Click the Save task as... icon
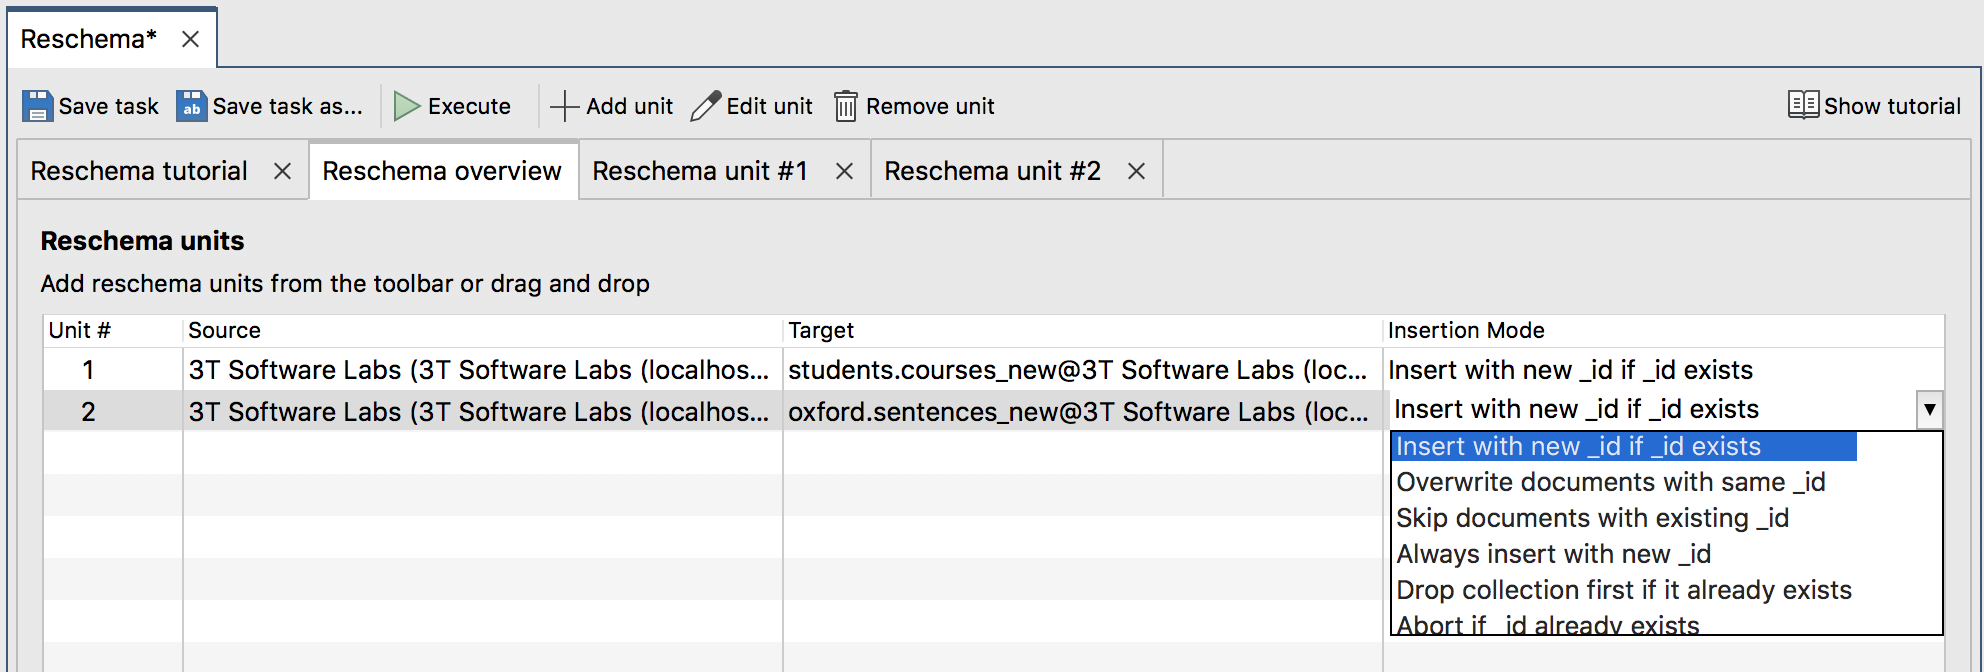1984x672 pixels. click(x=190, y=105)
